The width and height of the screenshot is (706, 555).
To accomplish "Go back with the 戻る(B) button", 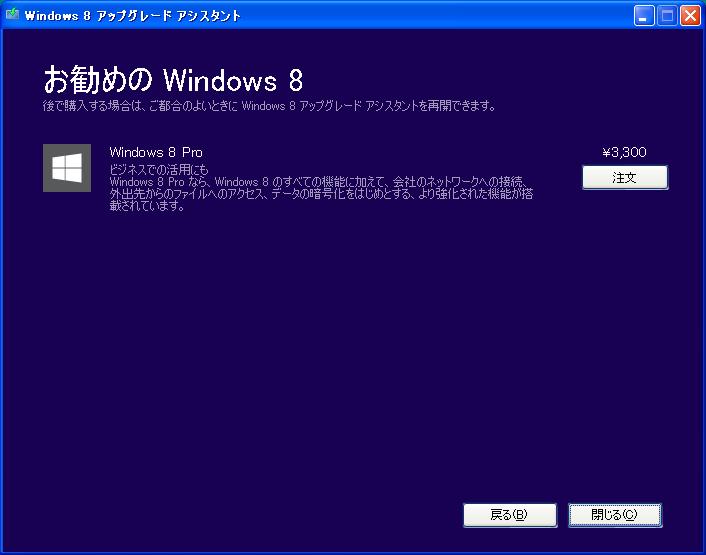I will (x=510, y=514).
